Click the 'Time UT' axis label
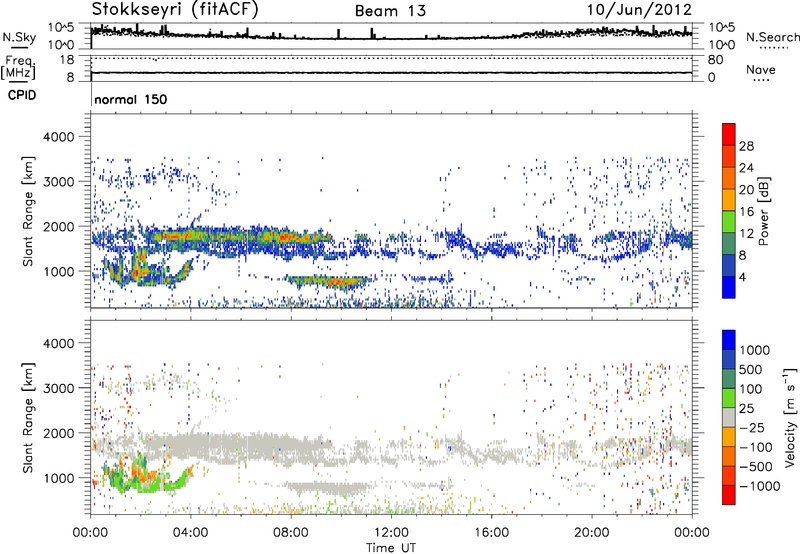The width and height of the screenshot is (800, 554). [391, 548]
